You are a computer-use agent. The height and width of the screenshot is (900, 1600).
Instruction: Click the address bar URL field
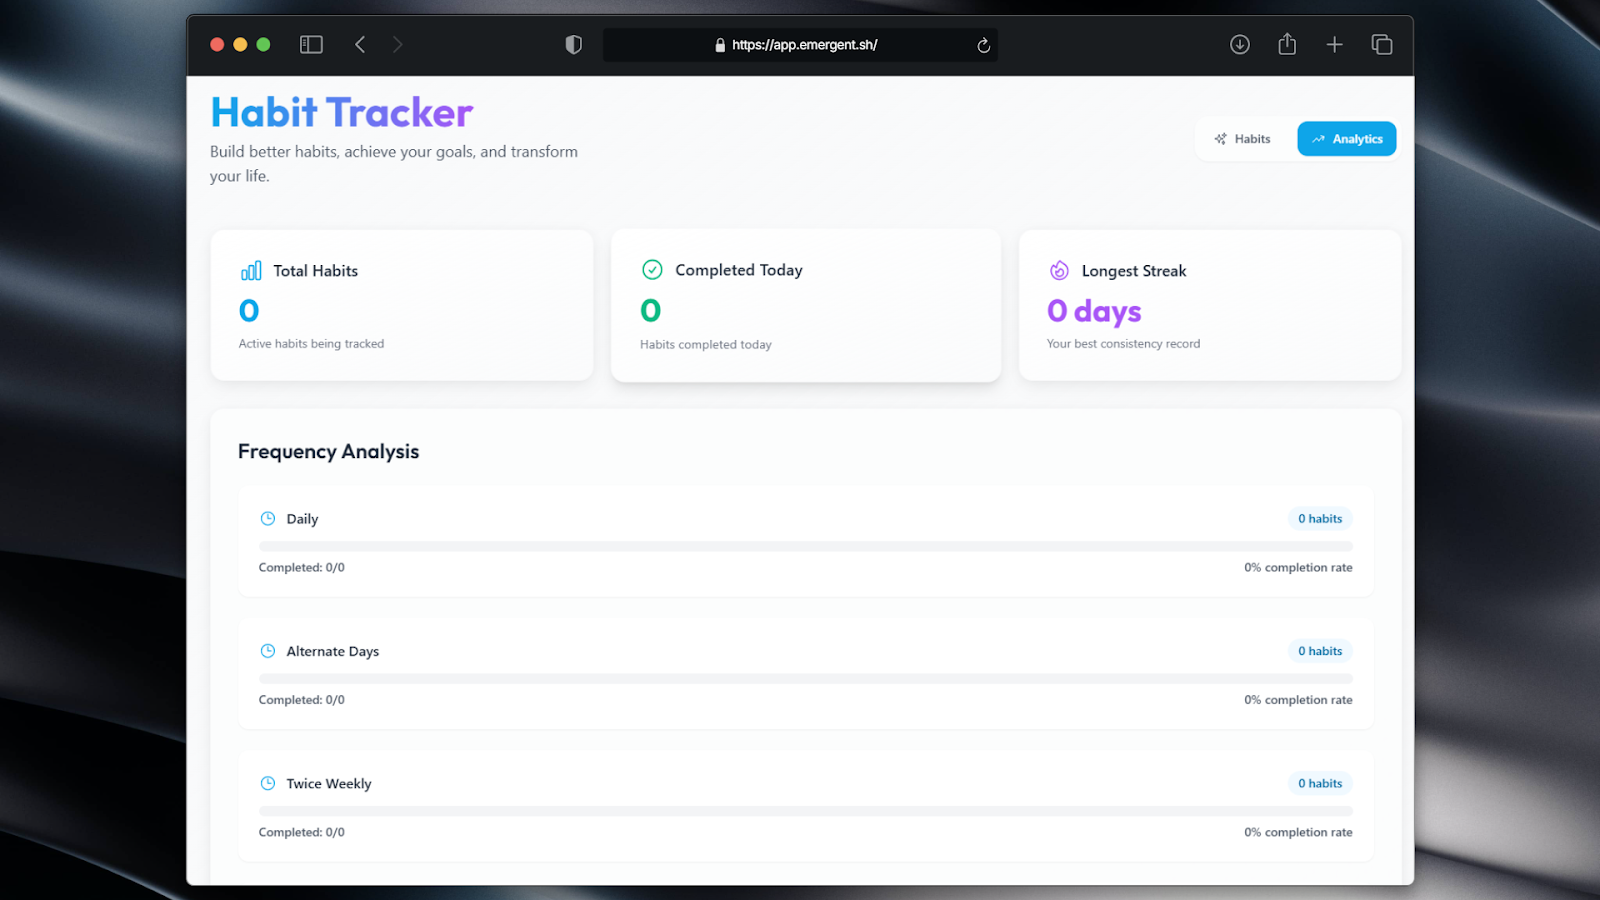click(800, 45)
